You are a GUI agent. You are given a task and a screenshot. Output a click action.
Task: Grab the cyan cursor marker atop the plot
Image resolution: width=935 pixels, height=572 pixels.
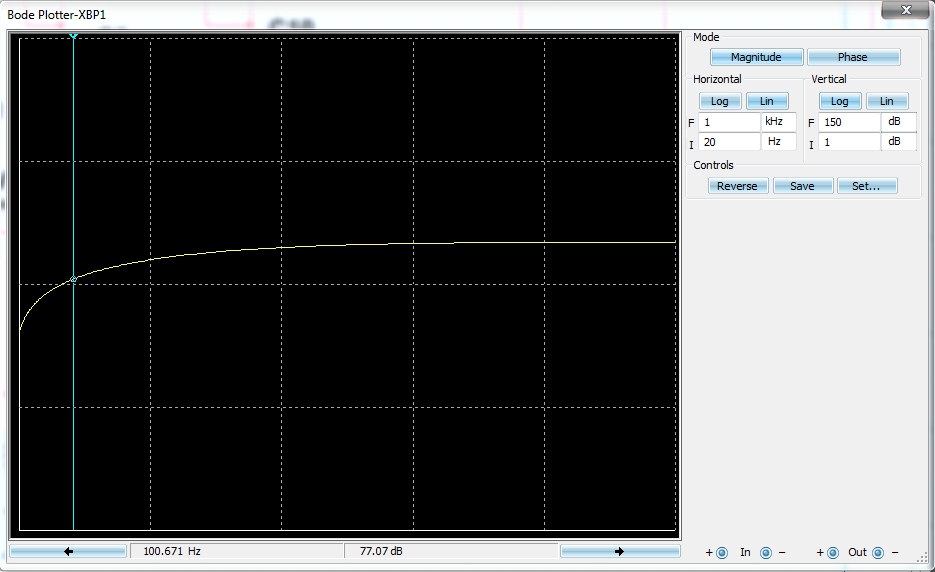(x=73, y=36)
